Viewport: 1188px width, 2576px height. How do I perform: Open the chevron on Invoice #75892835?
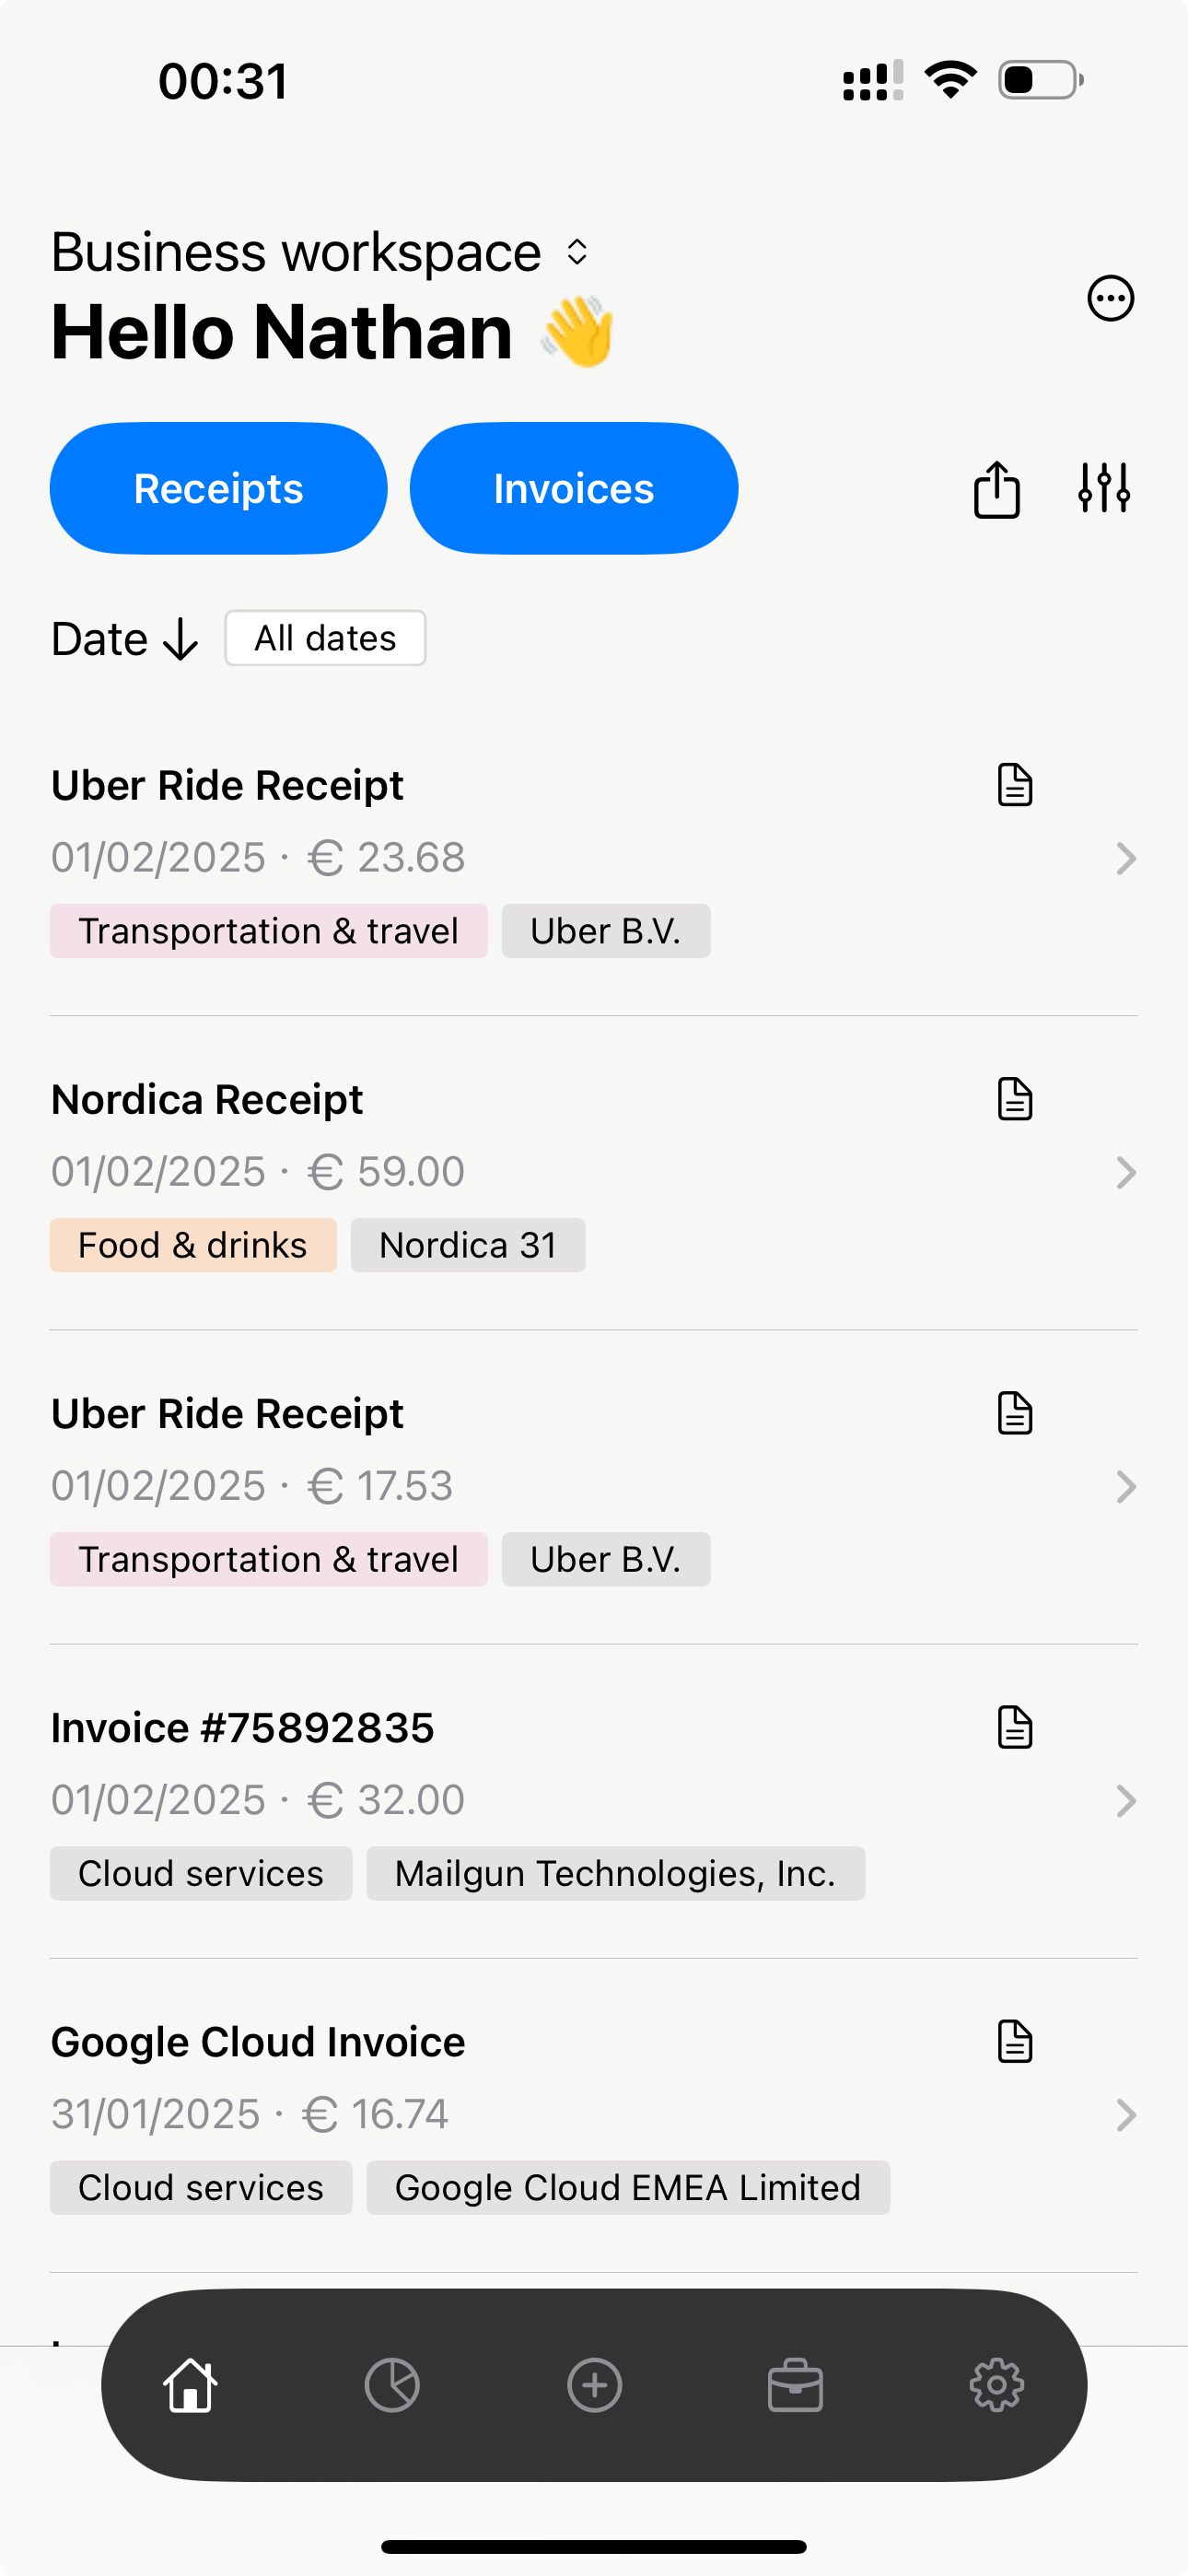[1126, 1801]
